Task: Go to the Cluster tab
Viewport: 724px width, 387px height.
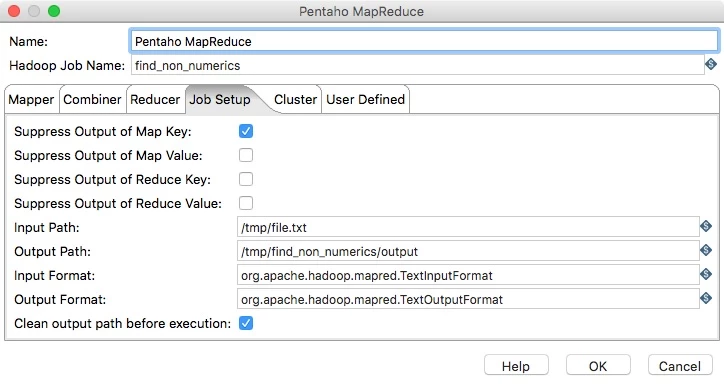Action: pos(296,99)
